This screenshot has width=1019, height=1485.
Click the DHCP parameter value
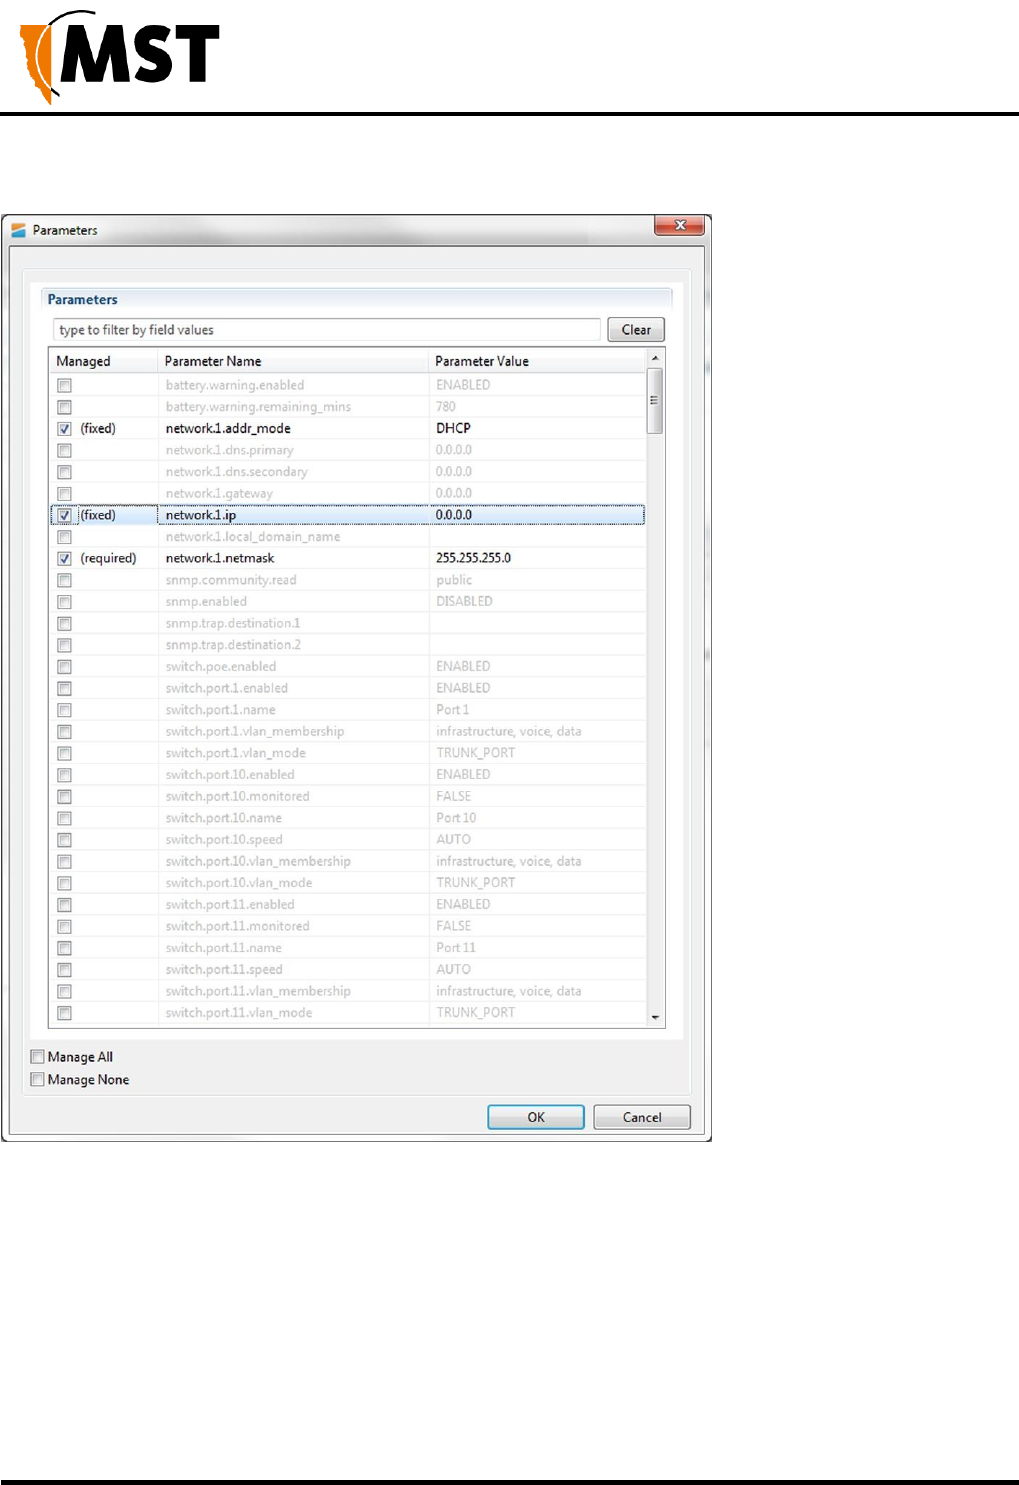[453, 428]
